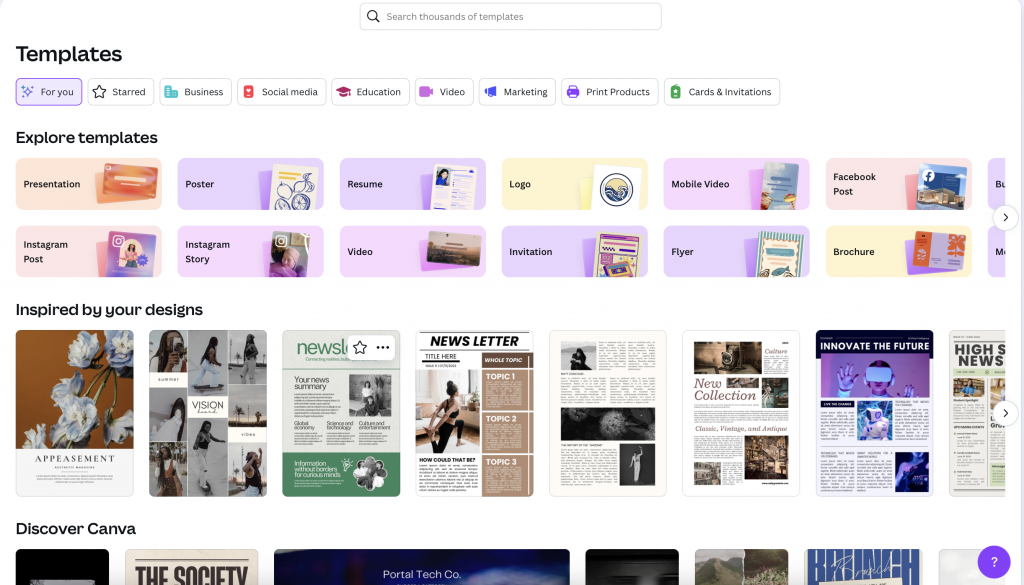Viewport: 1024px width, 585px height.
Task: Switch to the Business category
Action: coord(195,91)
